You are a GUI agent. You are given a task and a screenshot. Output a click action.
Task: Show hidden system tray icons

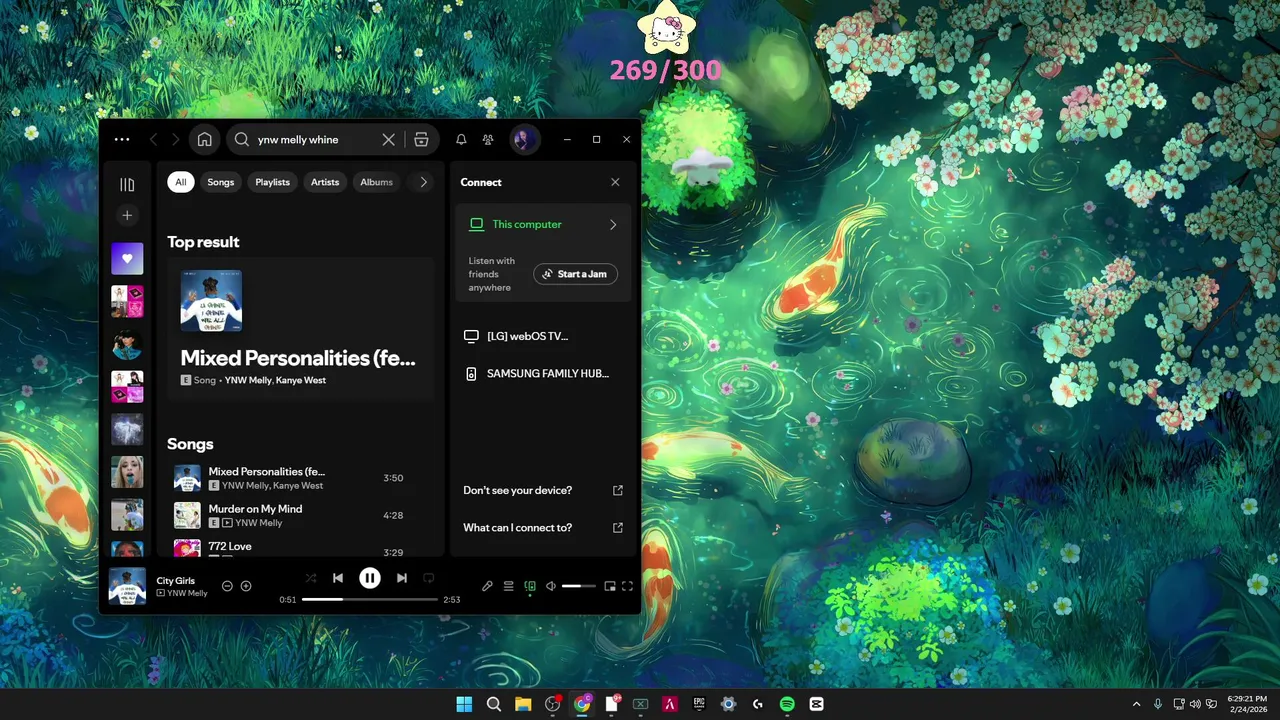(1136, 704)
